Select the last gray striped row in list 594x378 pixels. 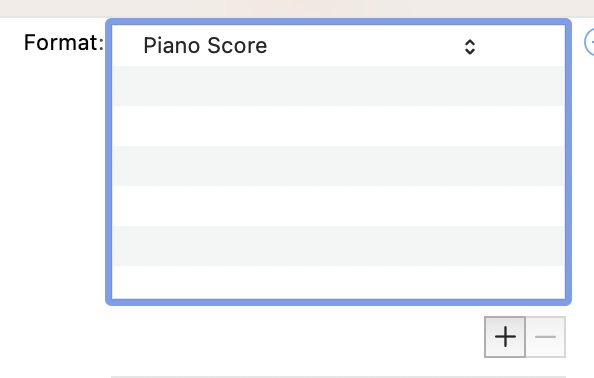tap(338, 246)
